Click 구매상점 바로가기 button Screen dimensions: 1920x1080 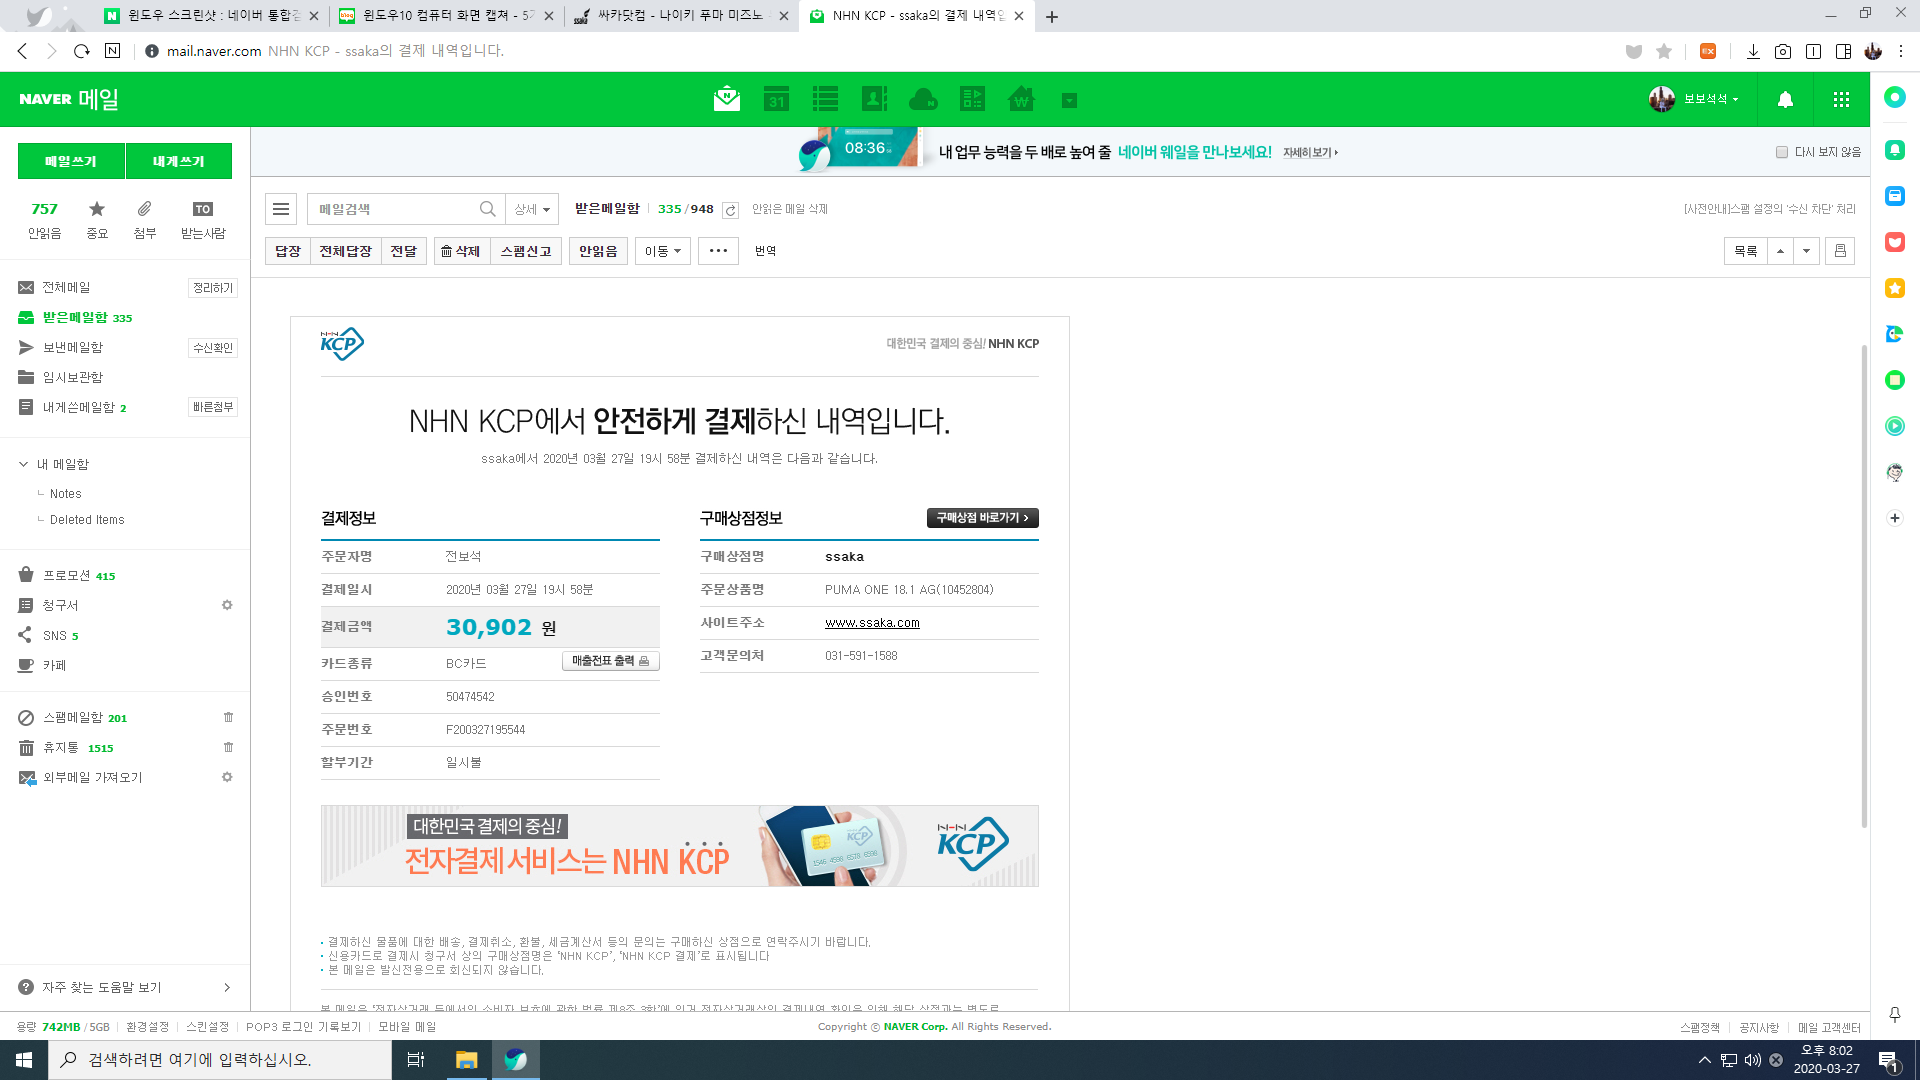coord(982,518)
